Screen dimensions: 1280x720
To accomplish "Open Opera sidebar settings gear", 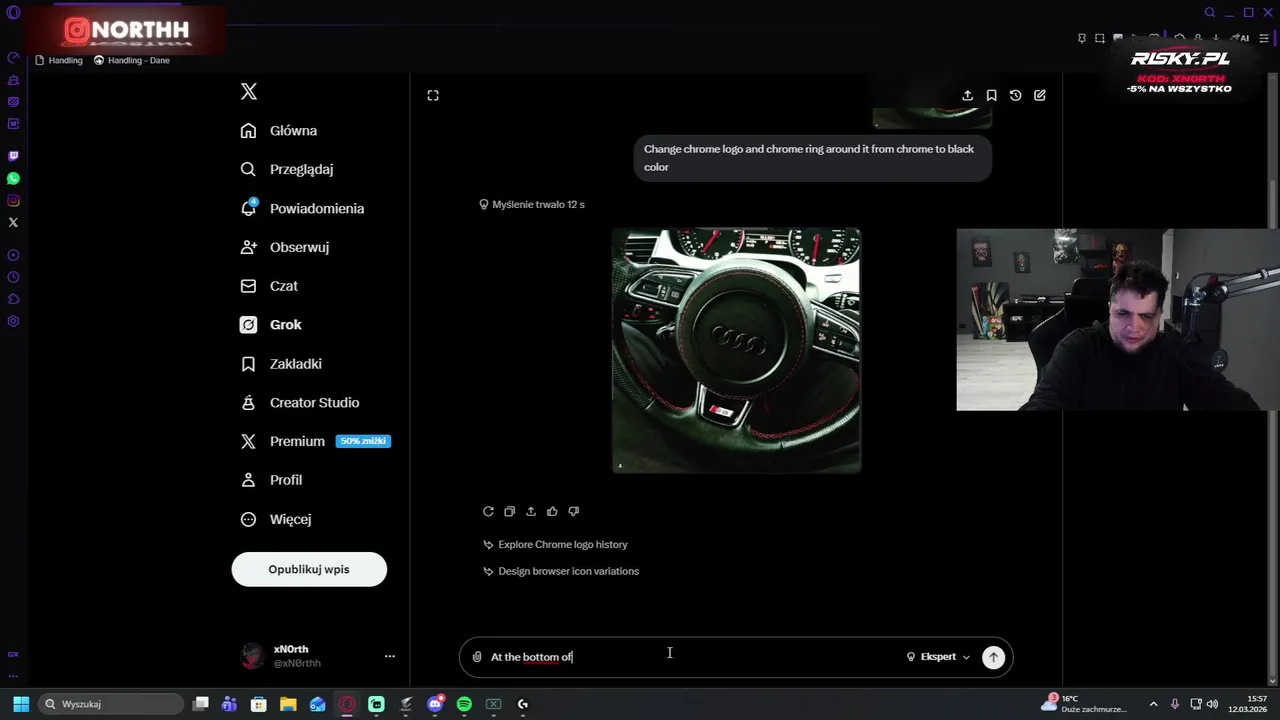I will [13, 321].
